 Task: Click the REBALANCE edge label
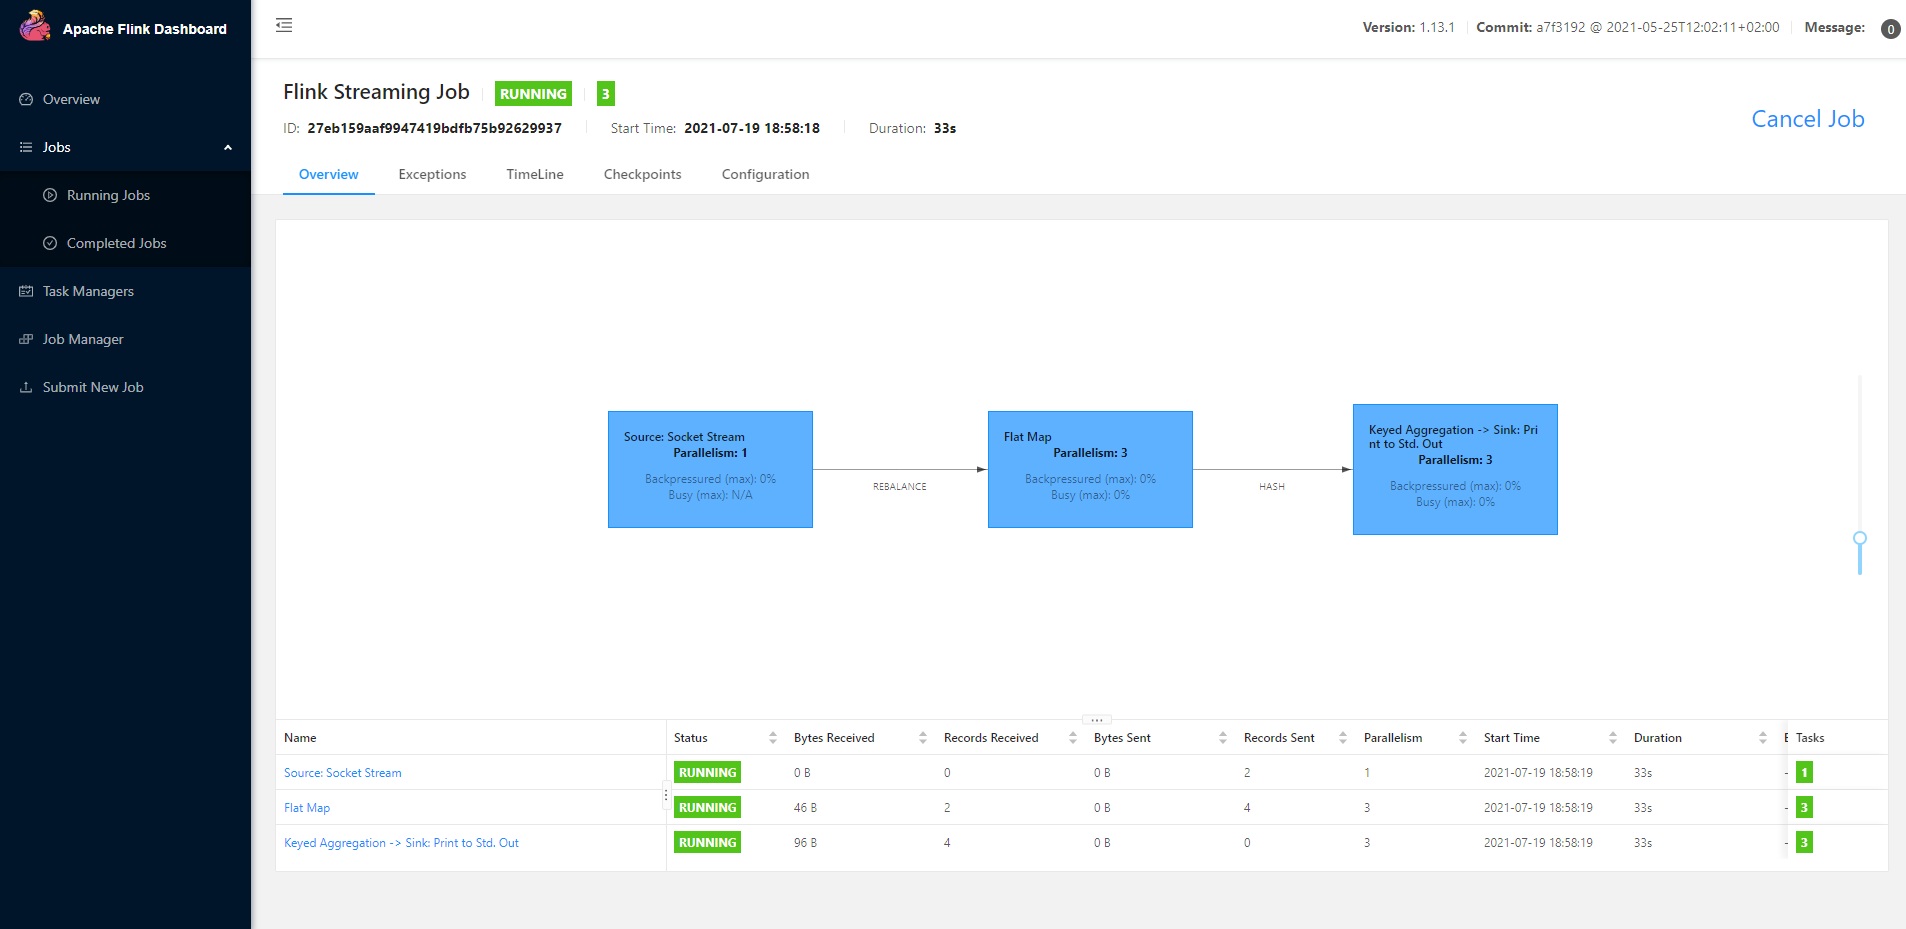(900, 487)
